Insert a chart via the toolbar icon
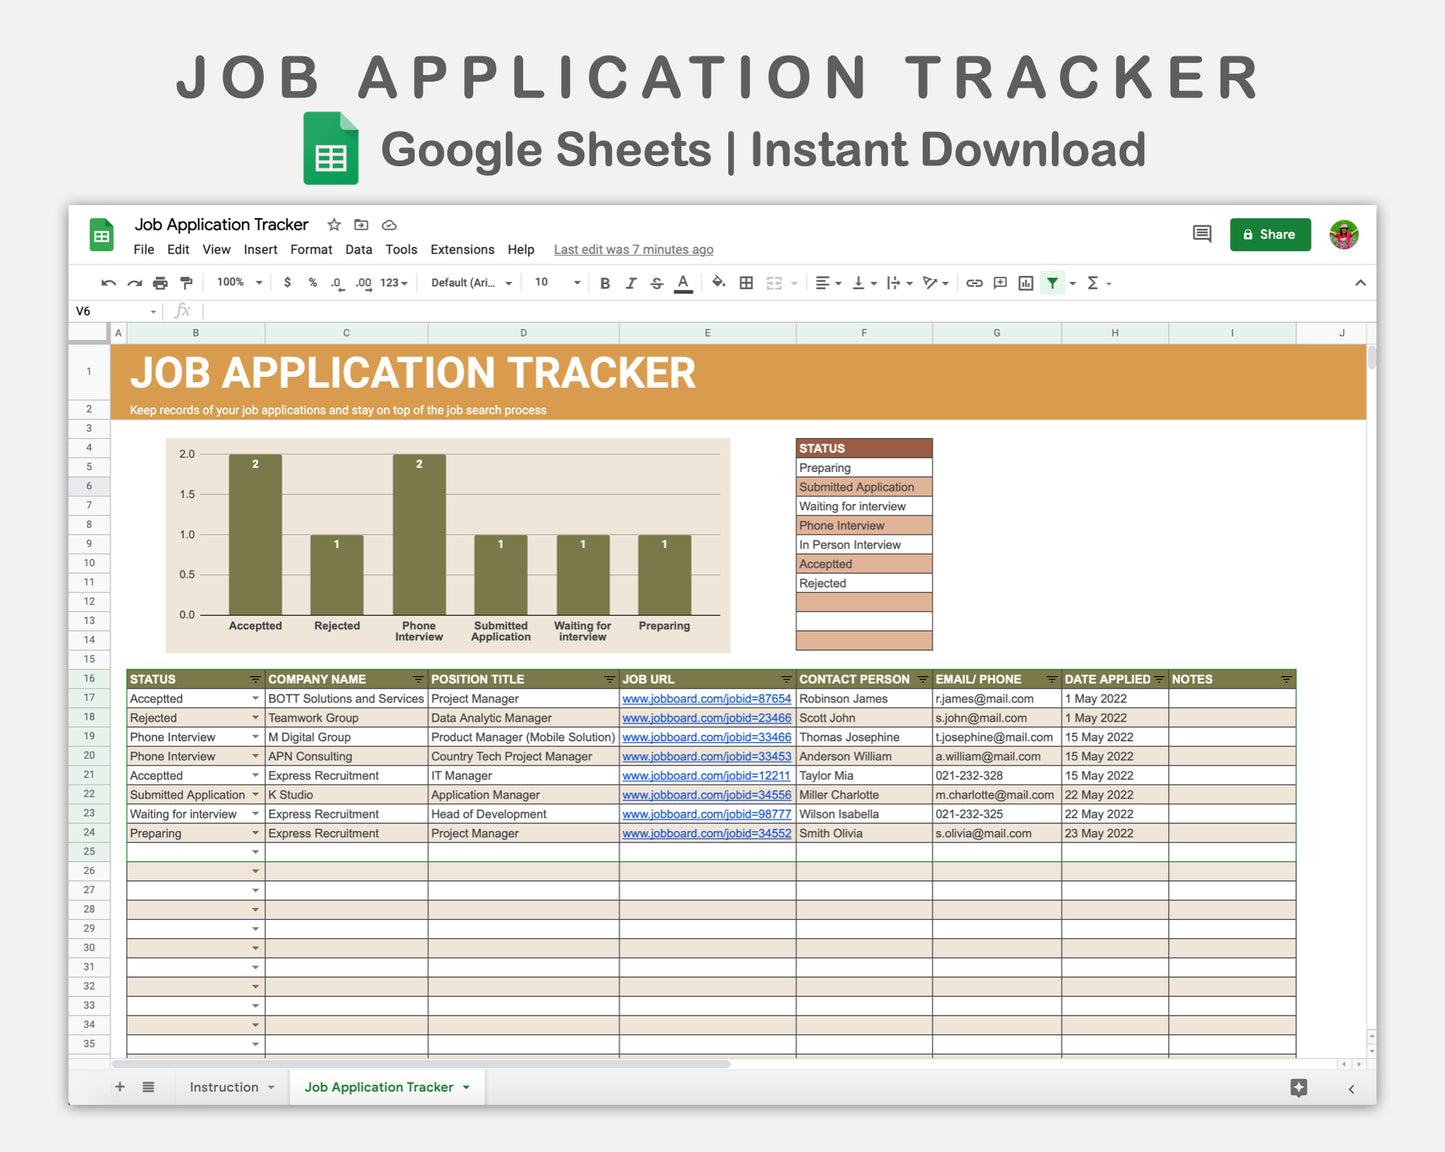 coord(1025,283)
